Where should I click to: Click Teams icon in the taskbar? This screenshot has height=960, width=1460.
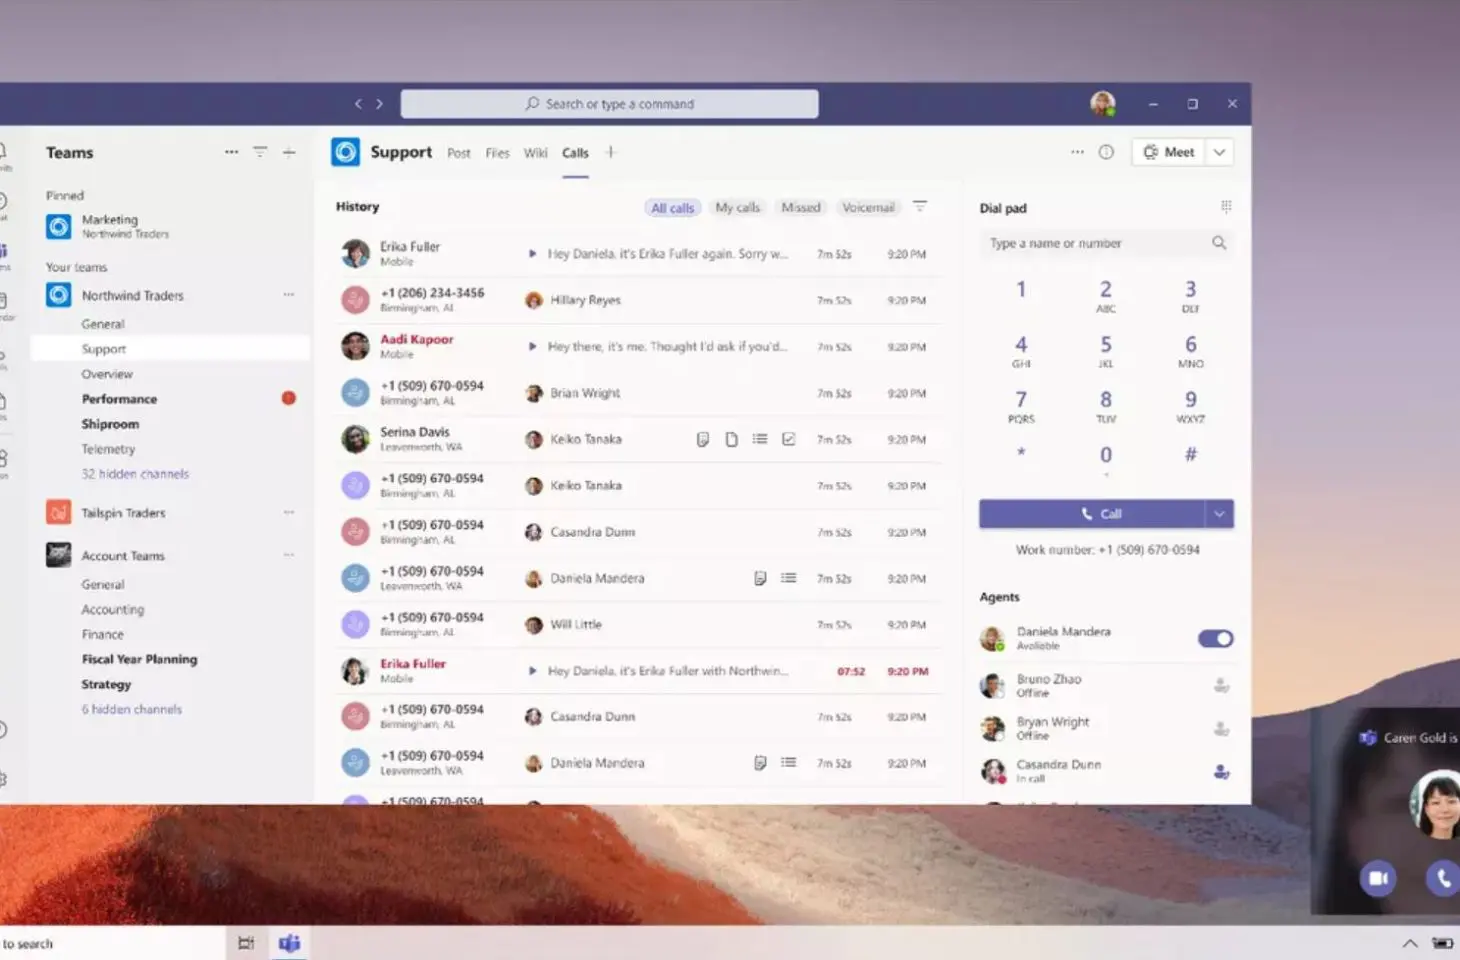coord(290,943)
